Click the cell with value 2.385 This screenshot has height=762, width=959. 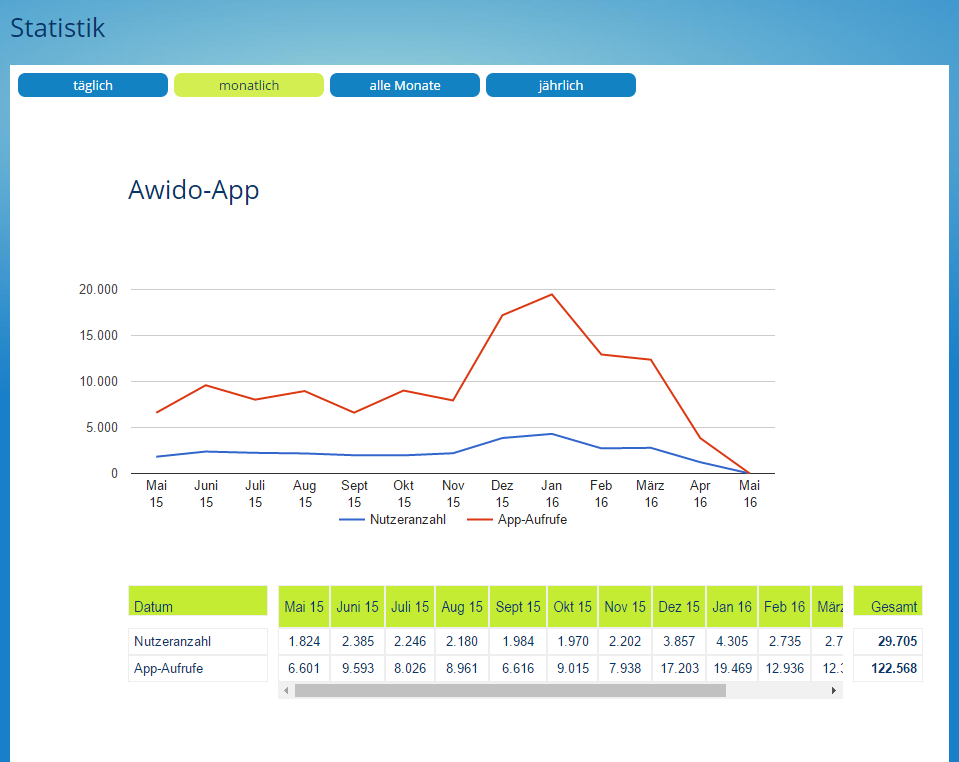click(x=358, y=642)
